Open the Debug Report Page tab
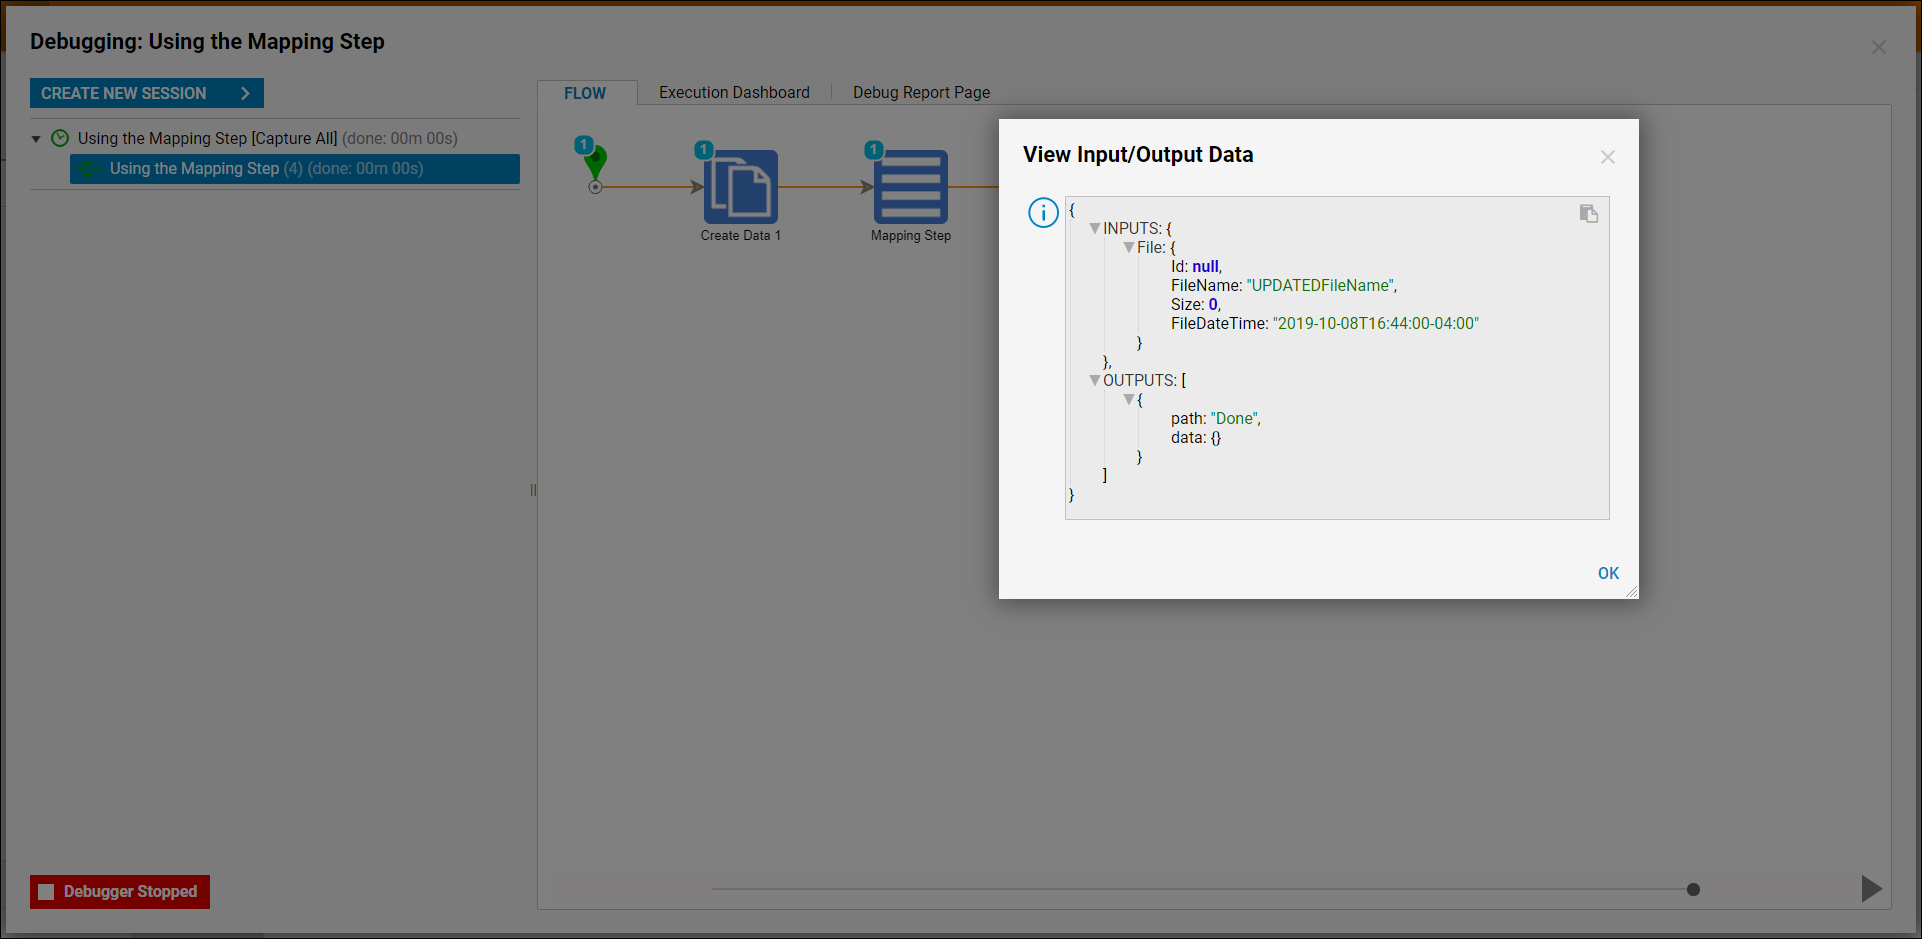Screen dimensions: 1922x939 [921, 92]
